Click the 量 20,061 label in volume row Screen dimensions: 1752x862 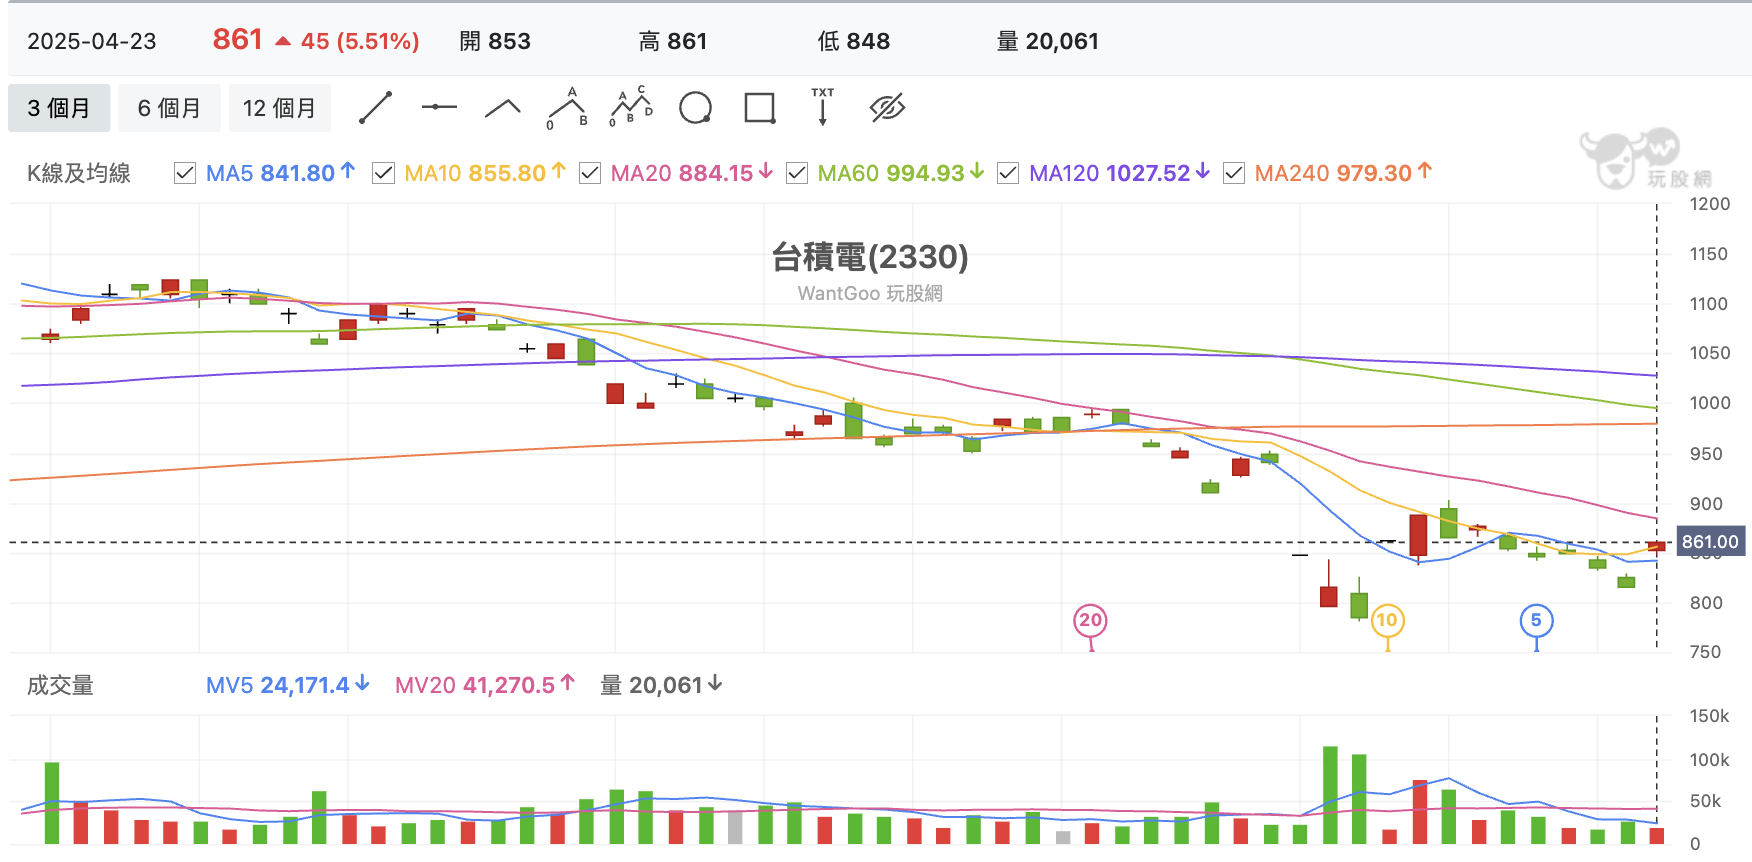[x=661, y=685]
